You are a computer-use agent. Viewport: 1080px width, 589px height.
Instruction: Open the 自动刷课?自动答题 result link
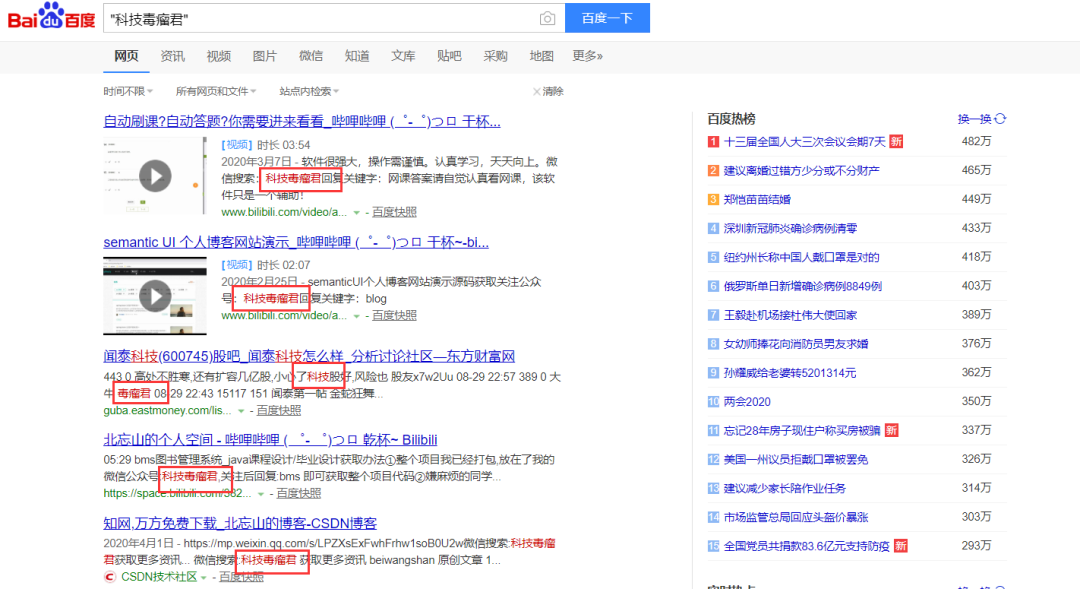302,121
